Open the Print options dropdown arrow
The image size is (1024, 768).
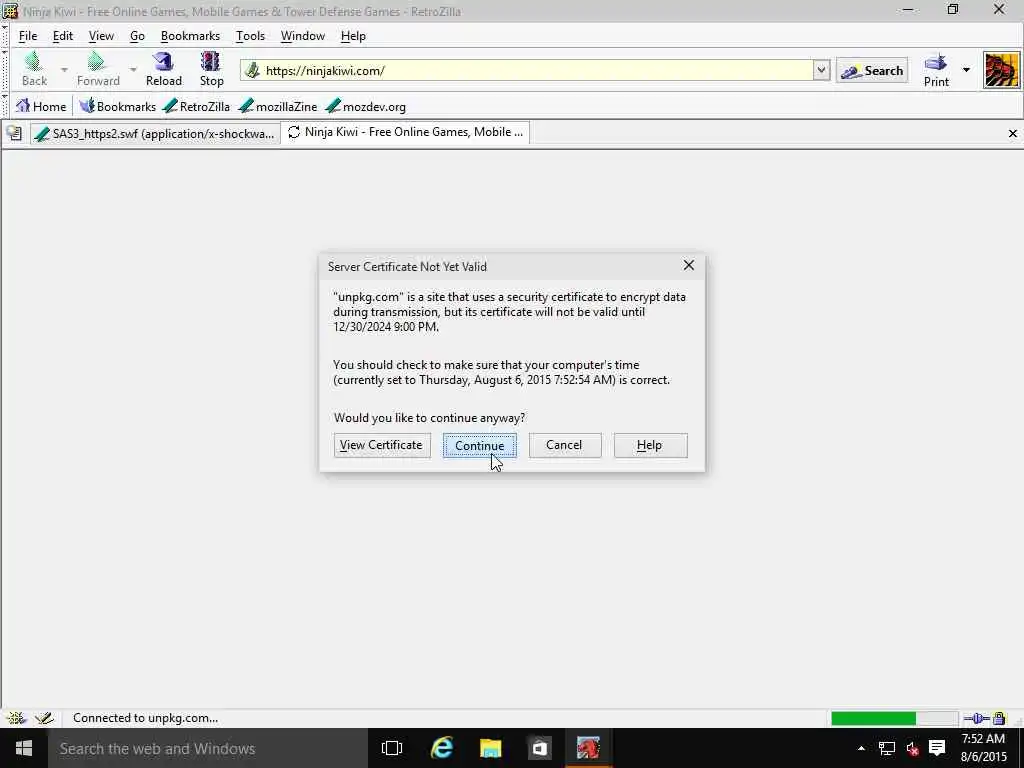[x=966, y=70]
